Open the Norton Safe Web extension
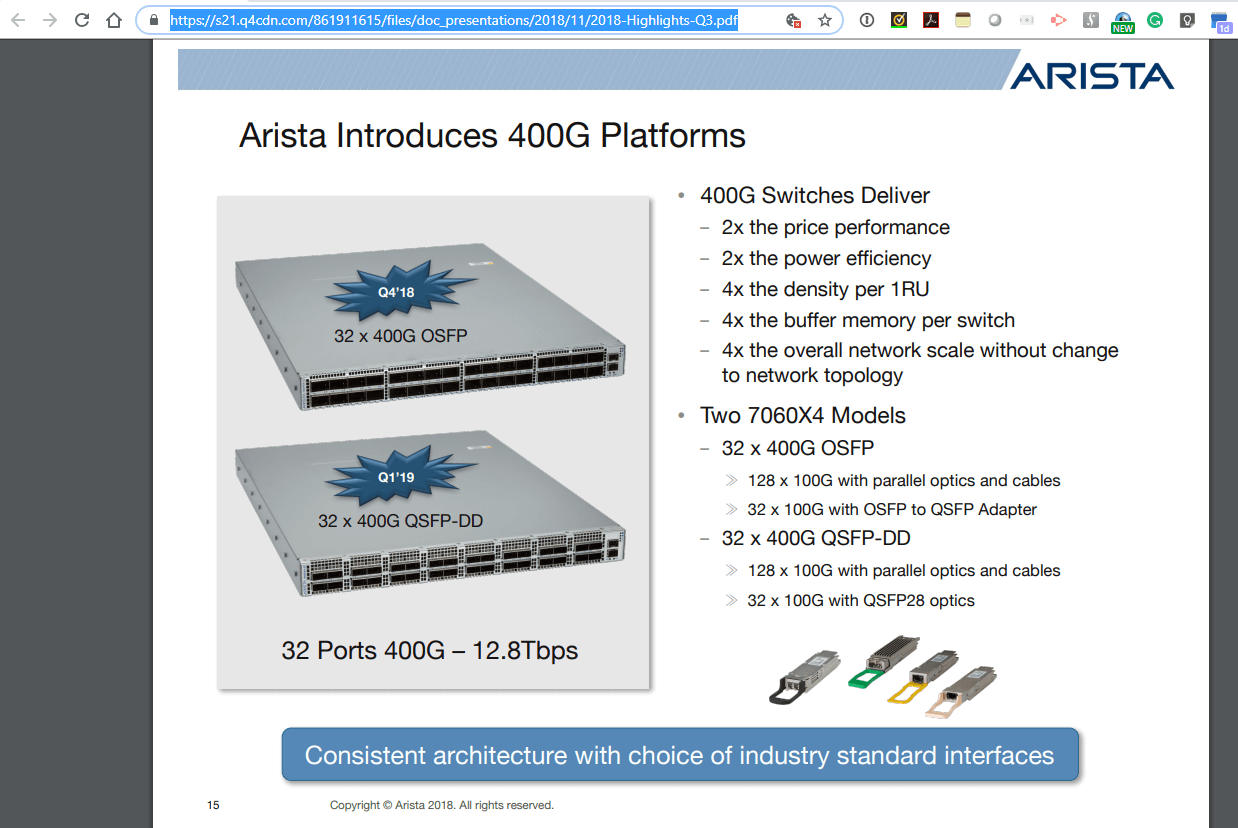 click(898, 20)
